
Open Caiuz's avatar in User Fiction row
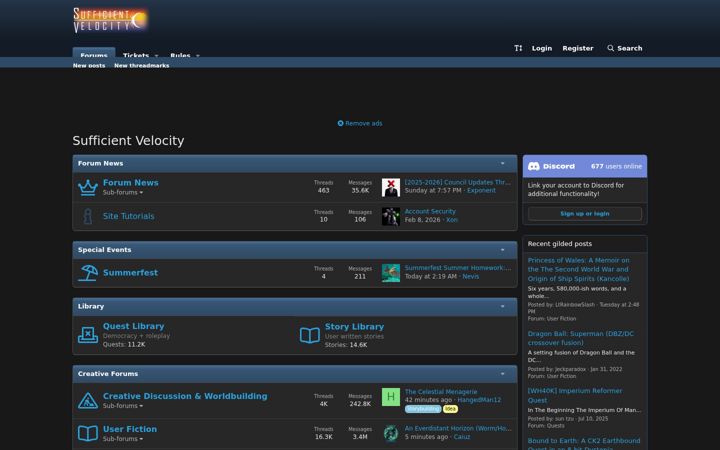[391, 433]
